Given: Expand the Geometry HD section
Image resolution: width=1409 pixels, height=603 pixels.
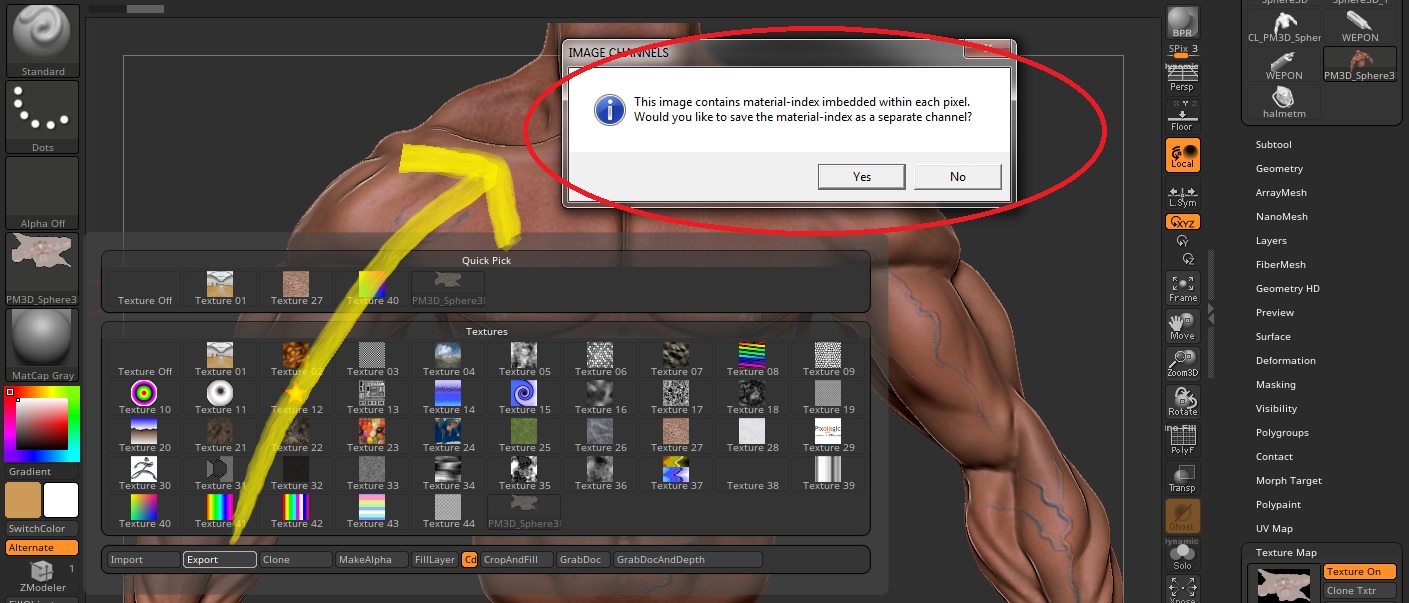Looking at the screenshot, I should [1288, 289].
